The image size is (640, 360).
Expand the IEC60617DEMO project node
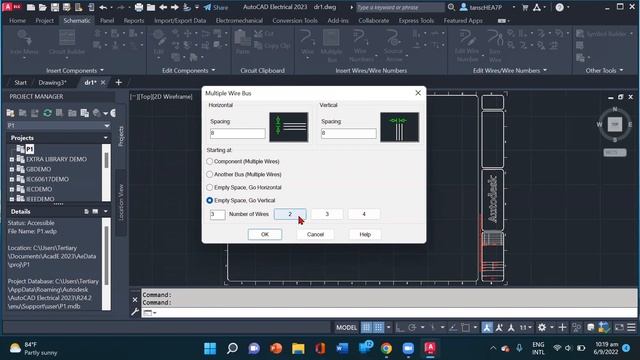[11, 179]
